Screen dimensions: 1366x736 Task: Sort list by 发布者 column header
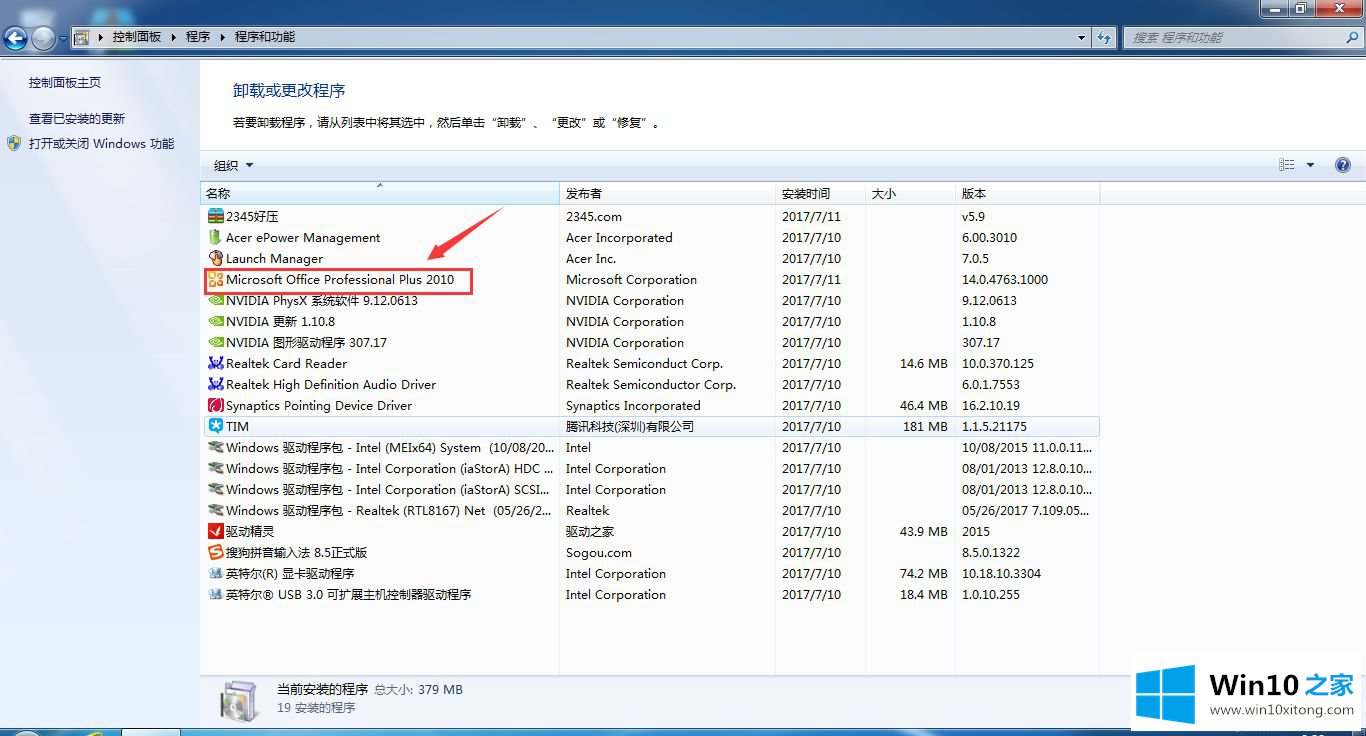(x=668, y=193)
